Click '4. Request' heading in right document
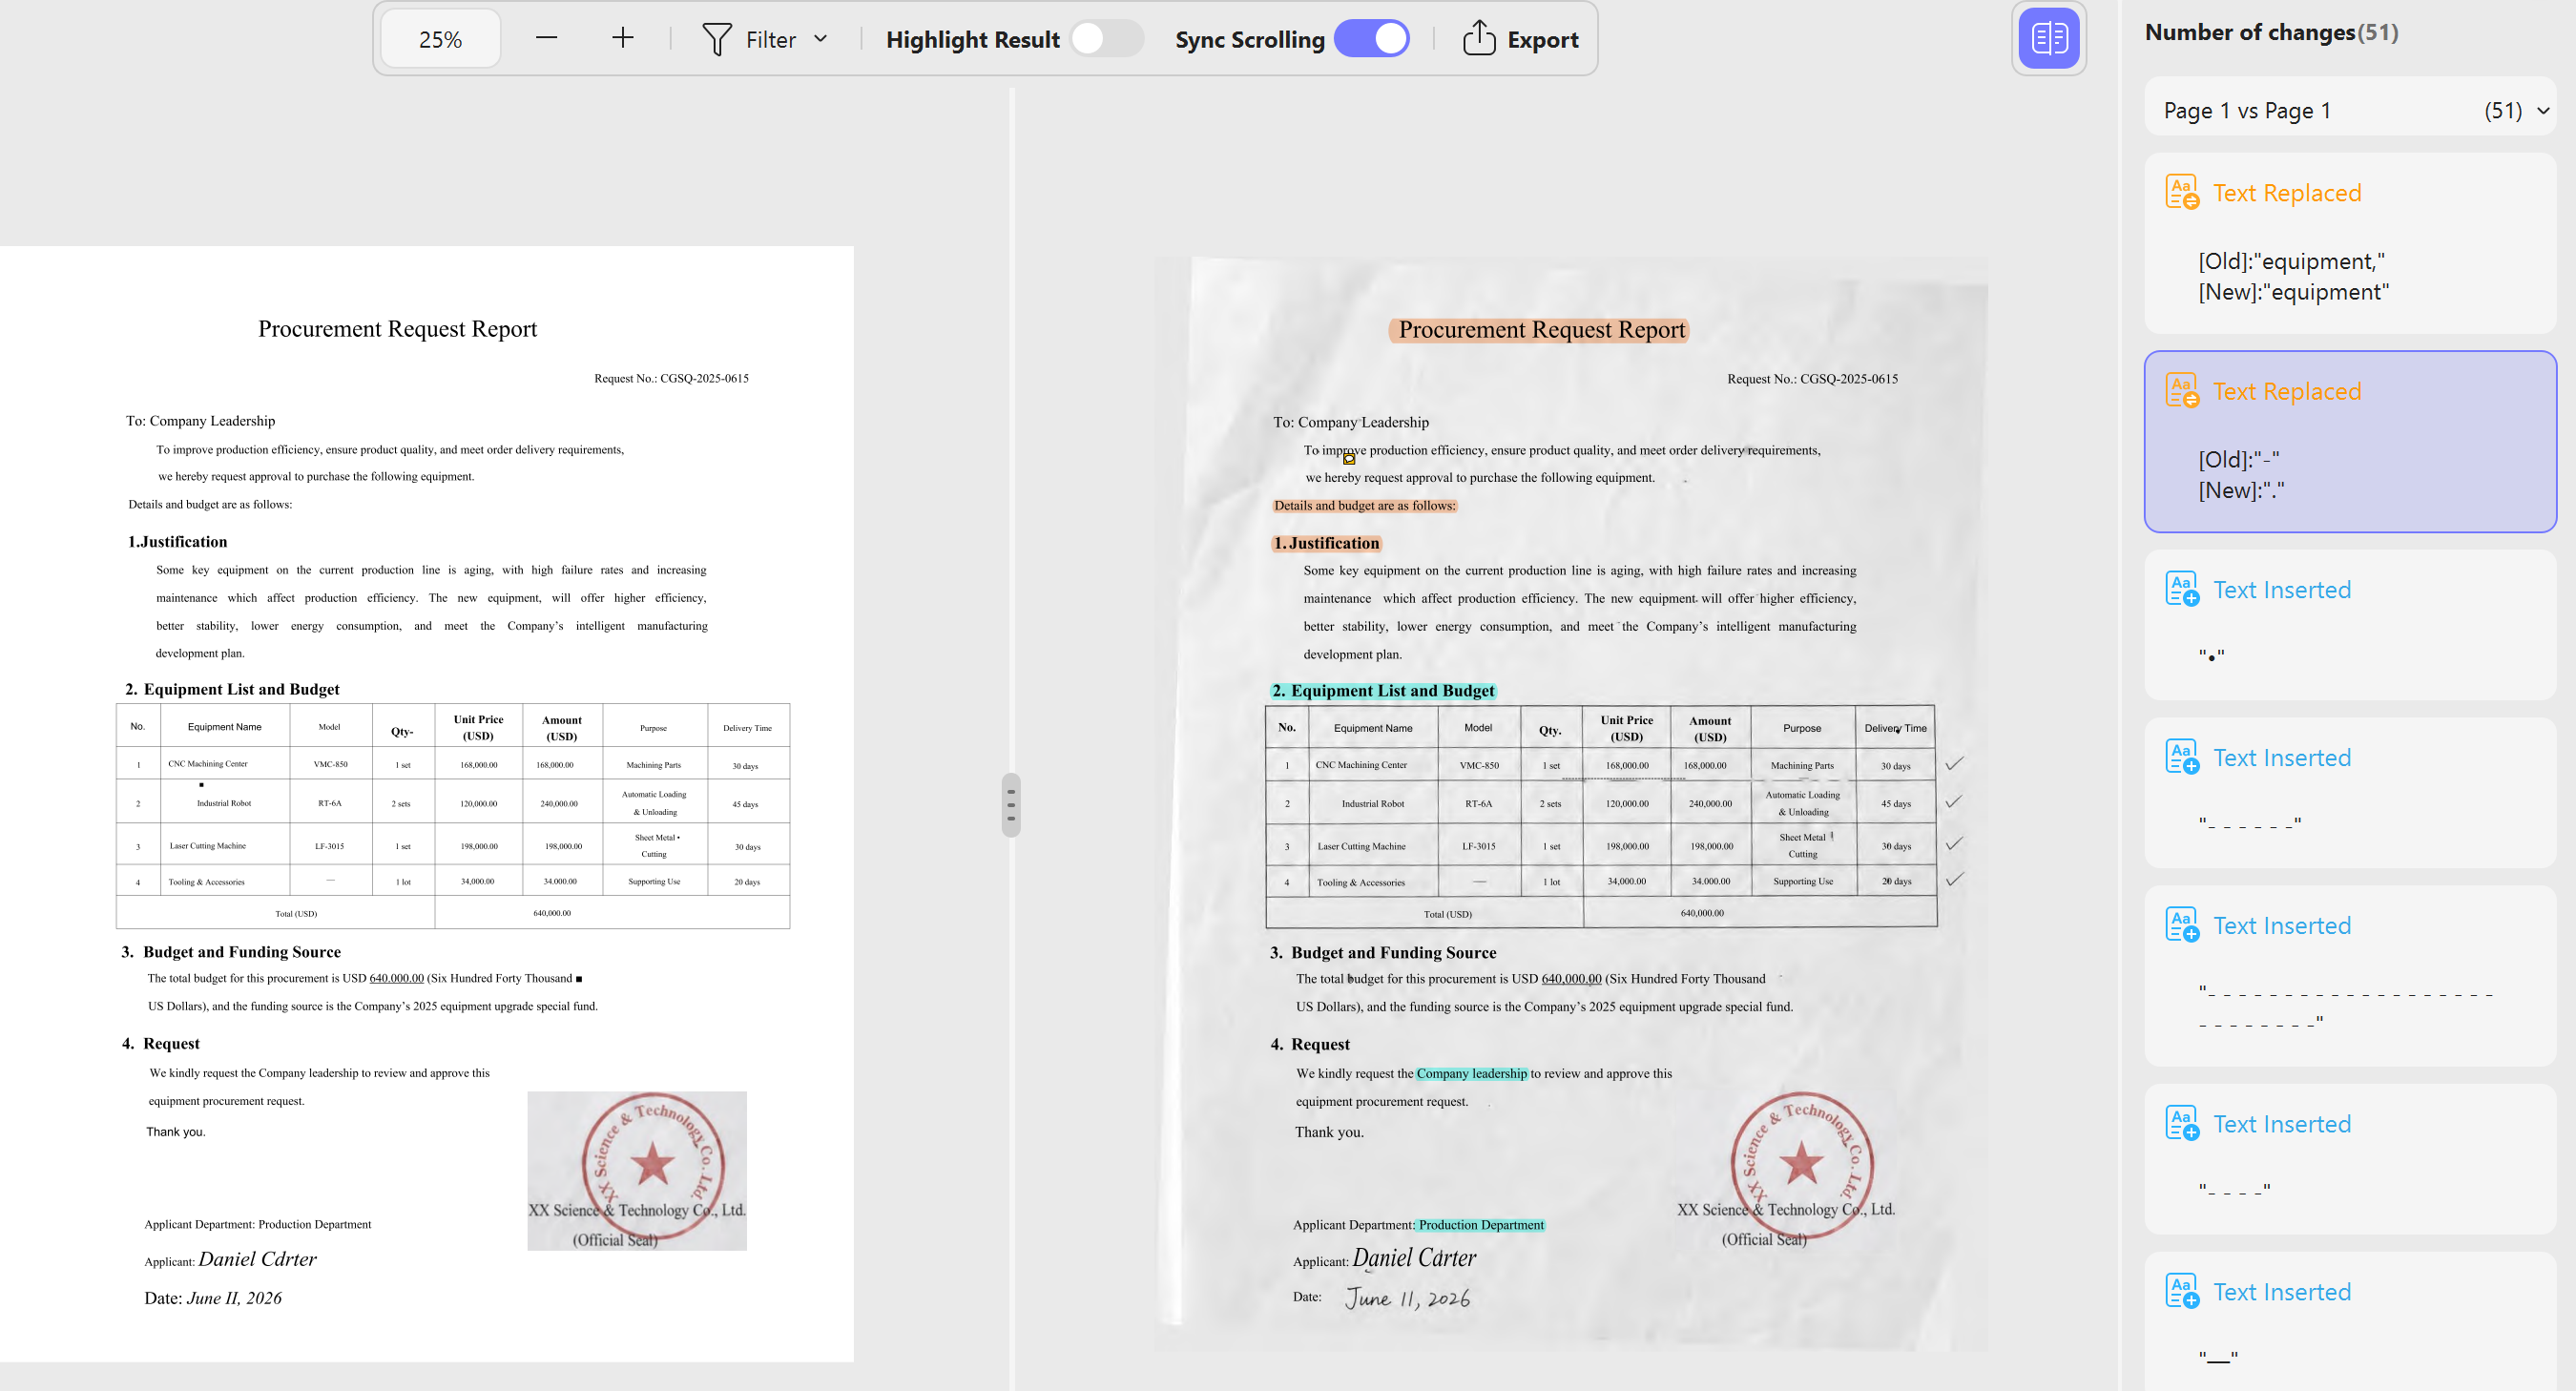 tap(1310, 1044)
